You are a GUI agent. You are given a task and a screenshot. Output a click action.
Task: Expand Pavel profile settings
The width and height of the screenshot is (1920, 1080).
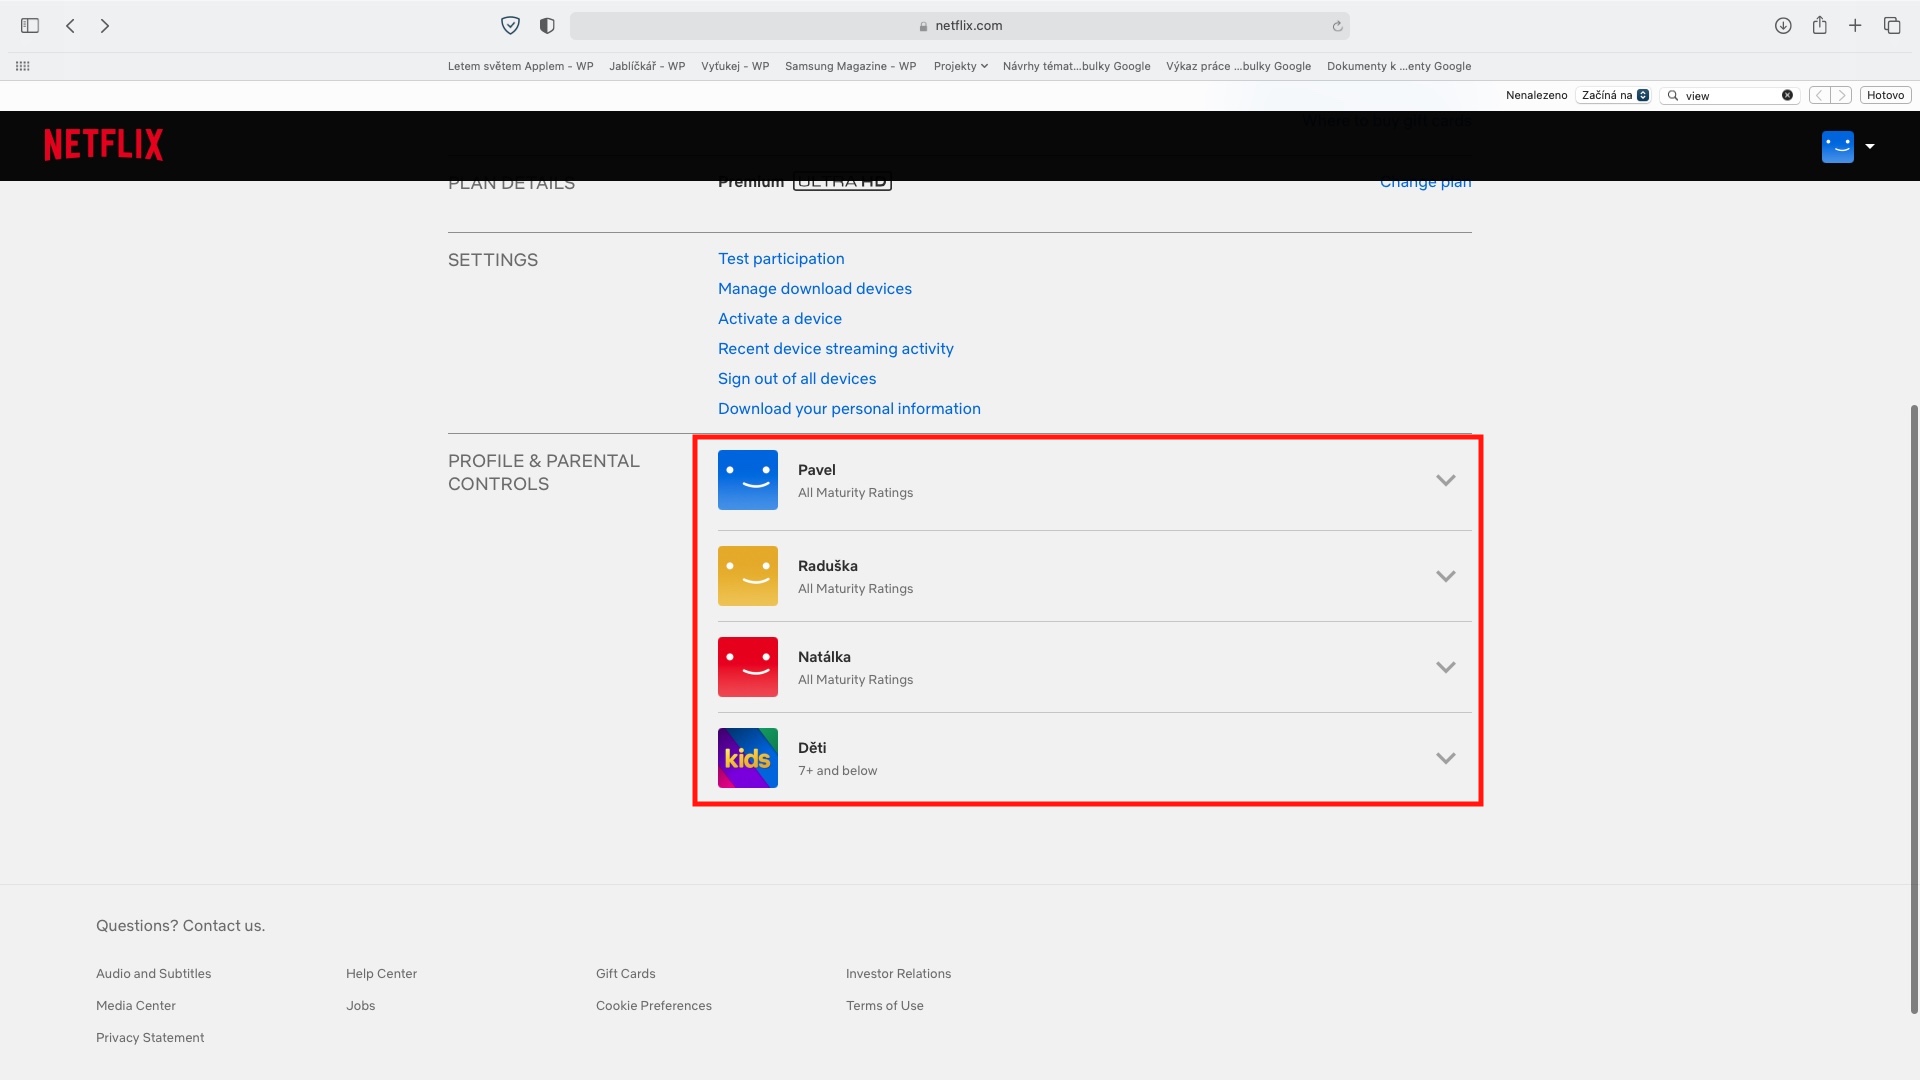click(x=1445, y=480)
